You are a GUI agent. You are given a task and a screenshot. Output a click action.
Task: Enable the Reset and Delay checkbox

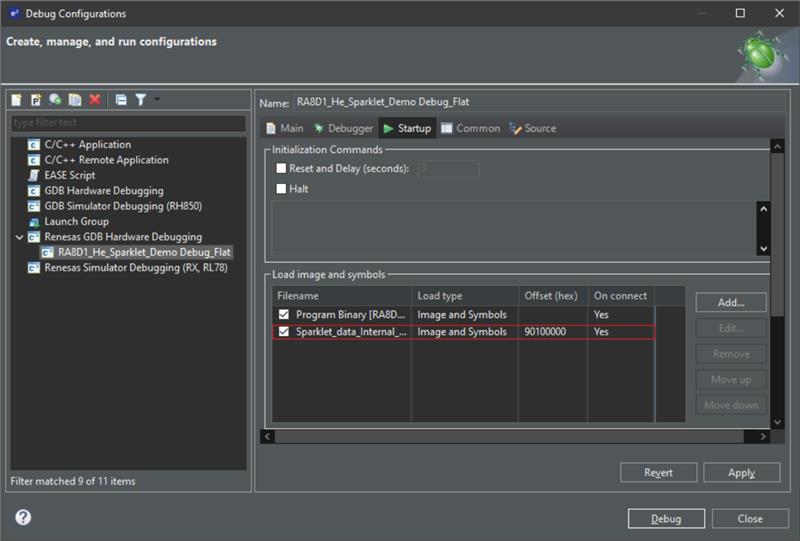pos(281,169)
